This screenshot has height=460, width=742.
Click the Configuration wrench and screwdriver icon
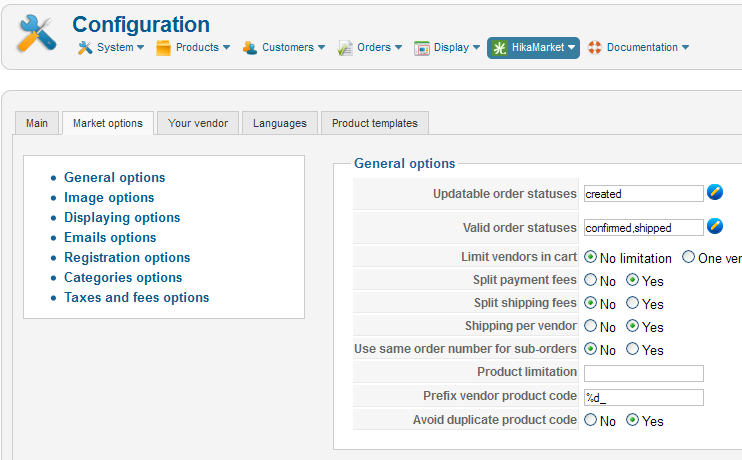[37, 36]
